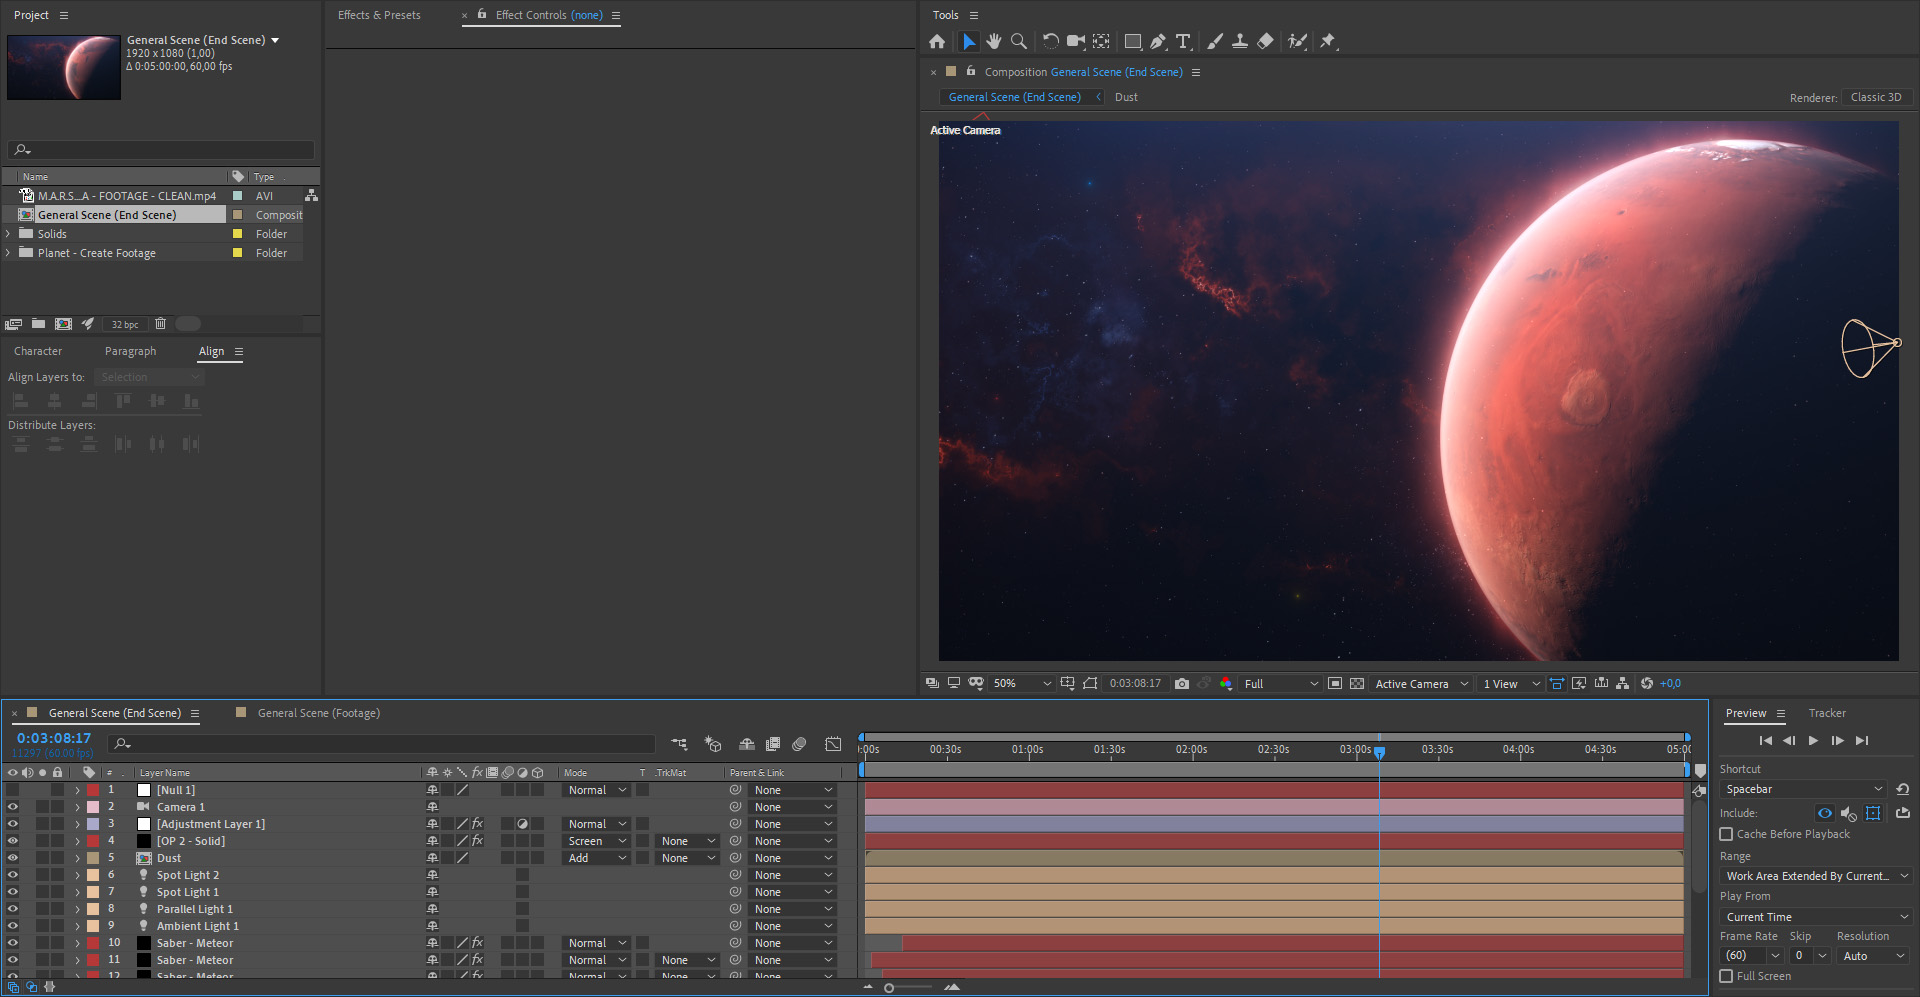Choose the Horizontal Type tool
The height and width of the screenshot is (997, 1920).
(1183, 41)
